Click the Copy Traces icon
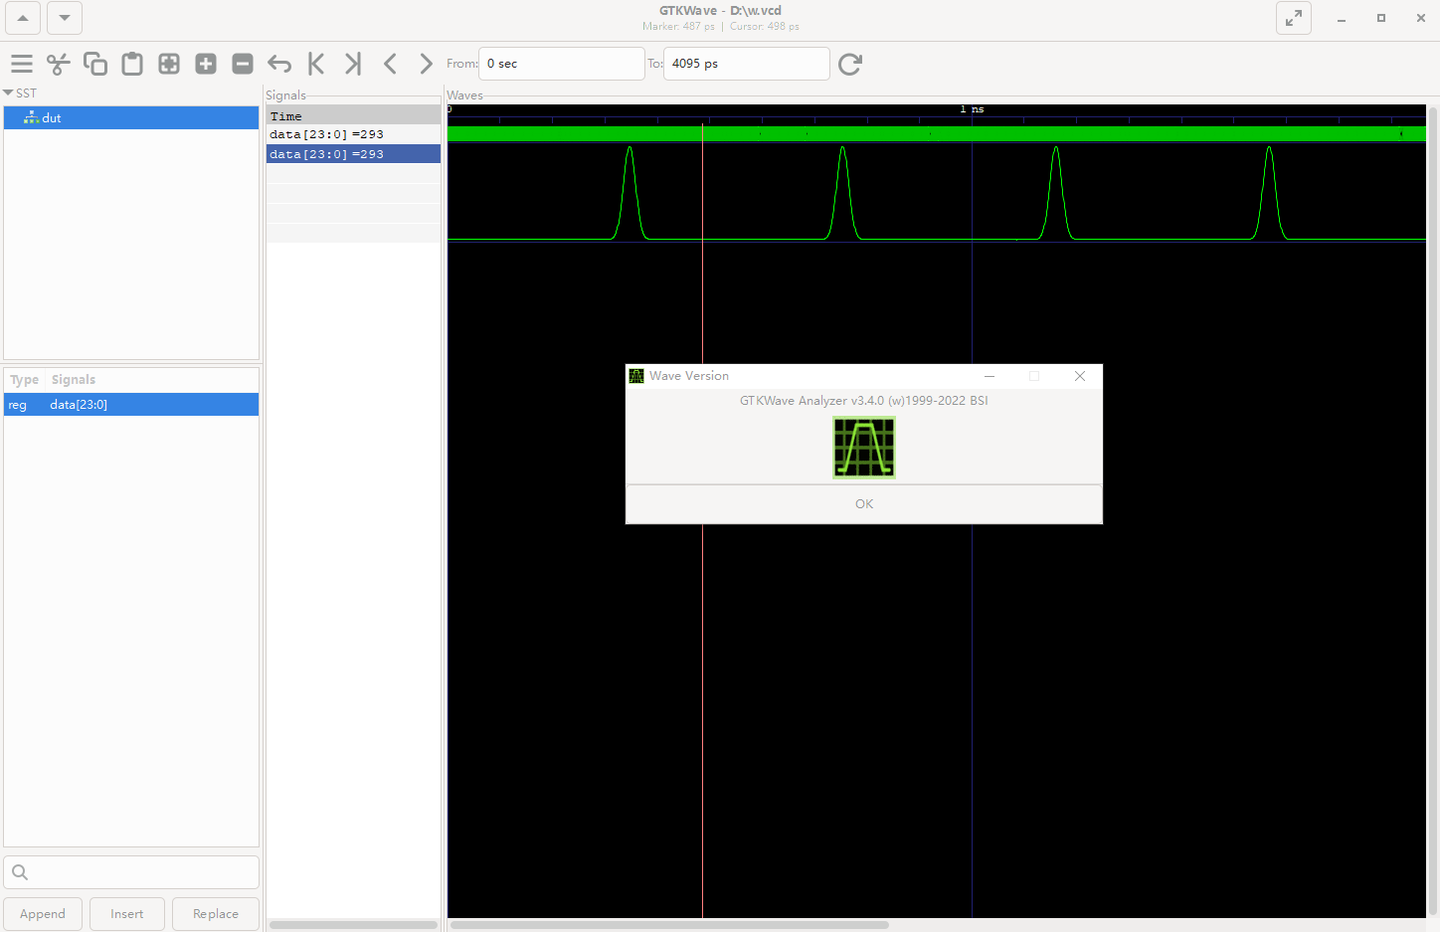1440x932 pixels. [95, 63]
